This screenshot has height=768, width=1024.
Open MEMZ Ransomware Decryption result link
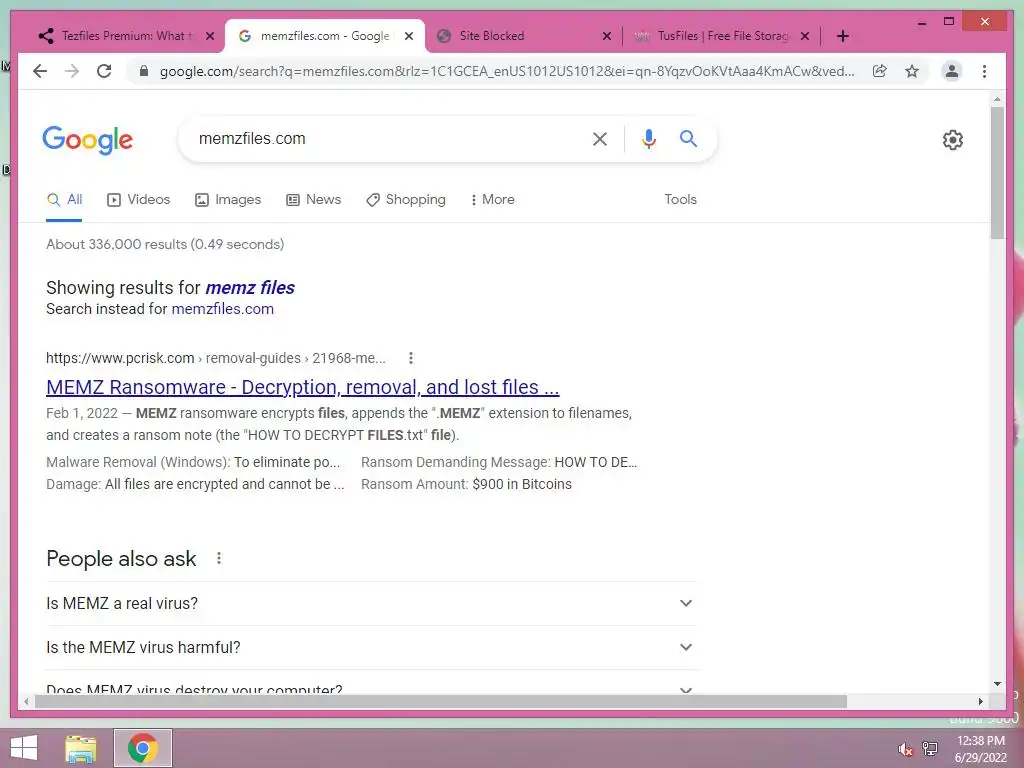pyautogui.click(x=302, y=387)
